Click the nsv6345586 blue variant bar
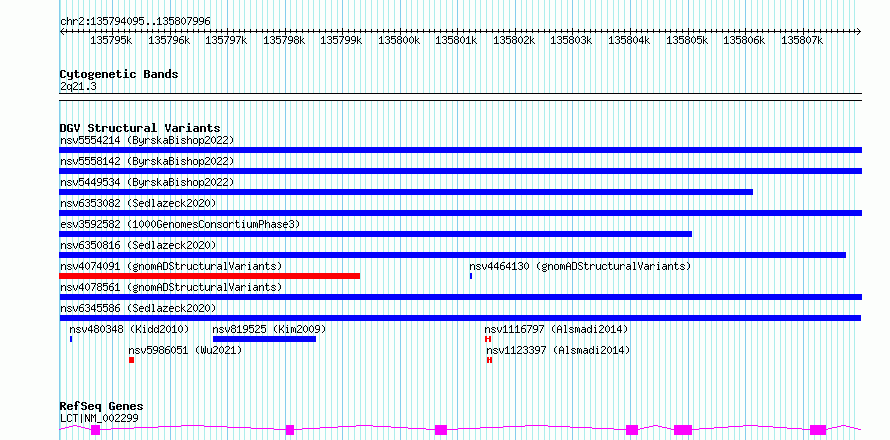Image resolution: width=890 pixels, height=440 pixels. pyautogui.click(x=460, y=318)
